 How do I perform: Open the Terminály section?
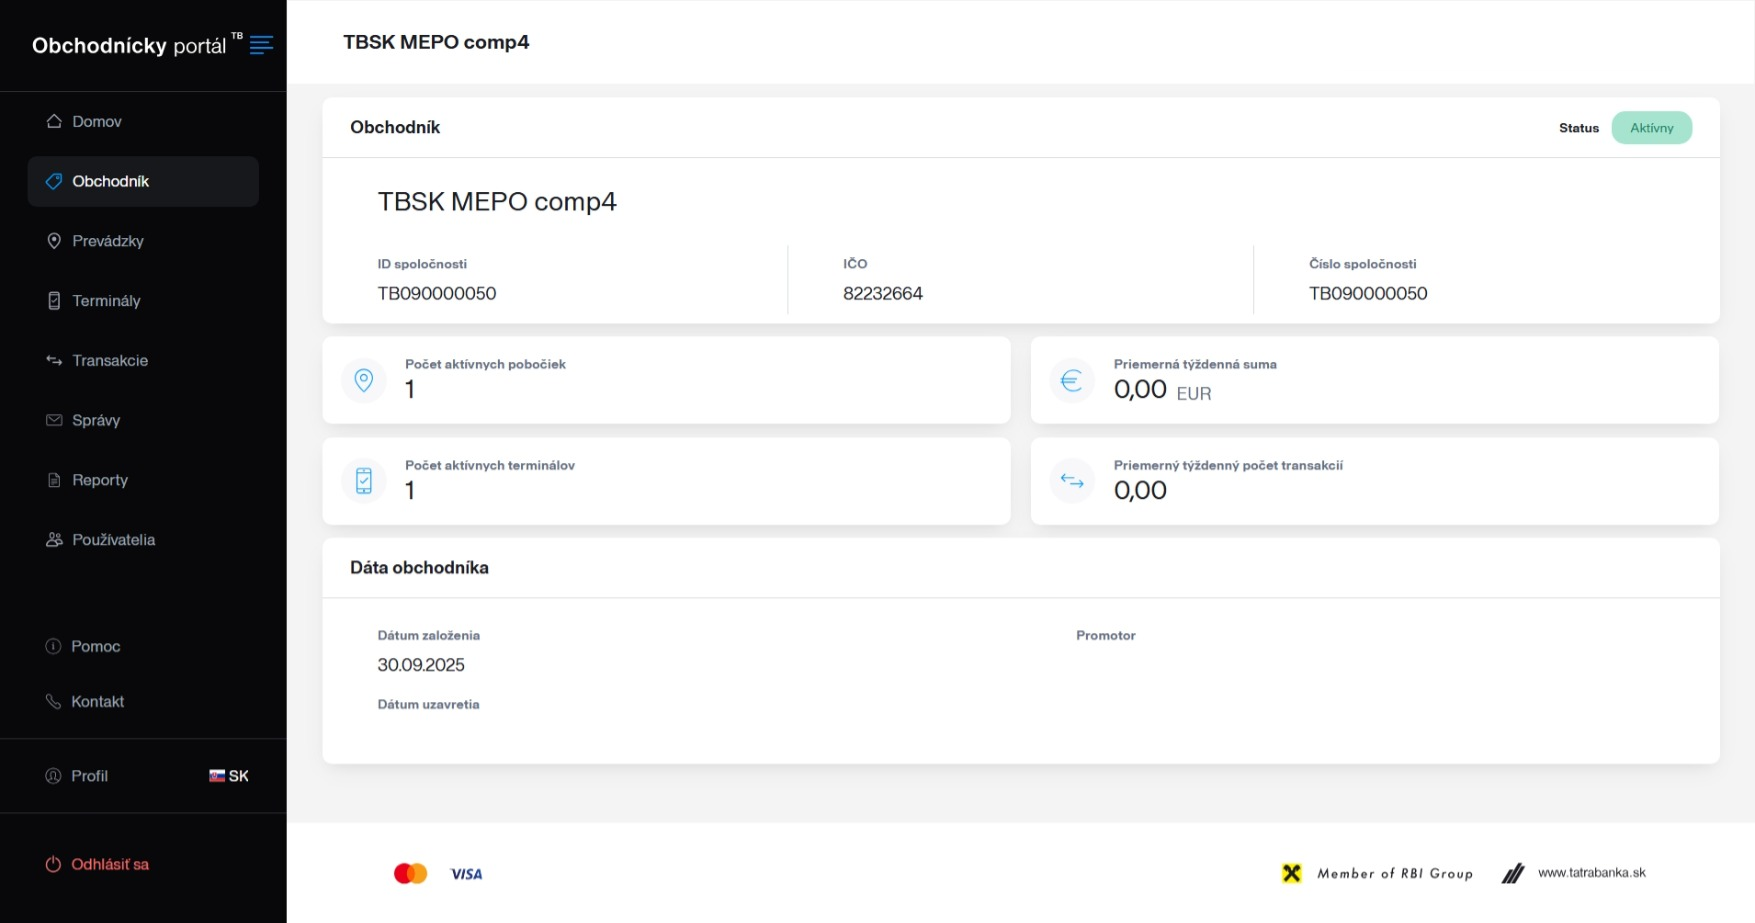[x=105, y=301]
